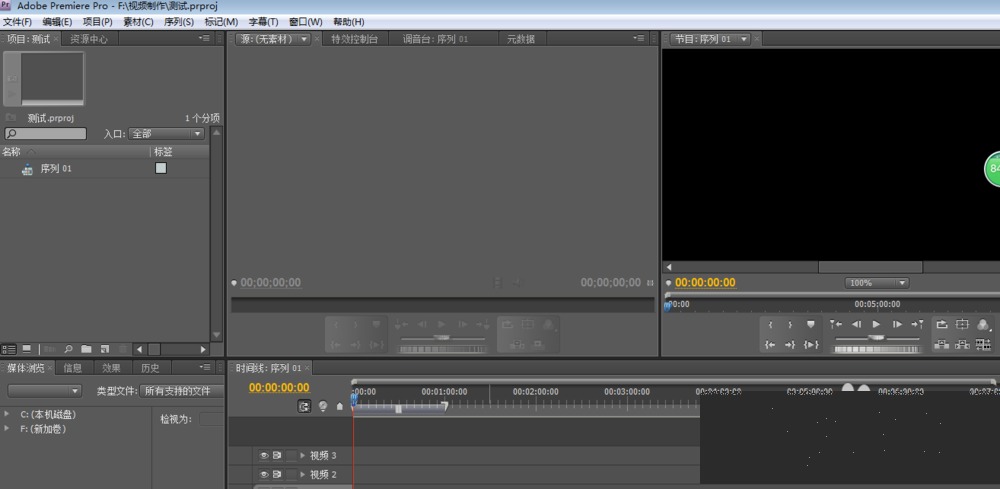Set out point in Program monitor
The image size is (1000, 489).
pos(790,325)
